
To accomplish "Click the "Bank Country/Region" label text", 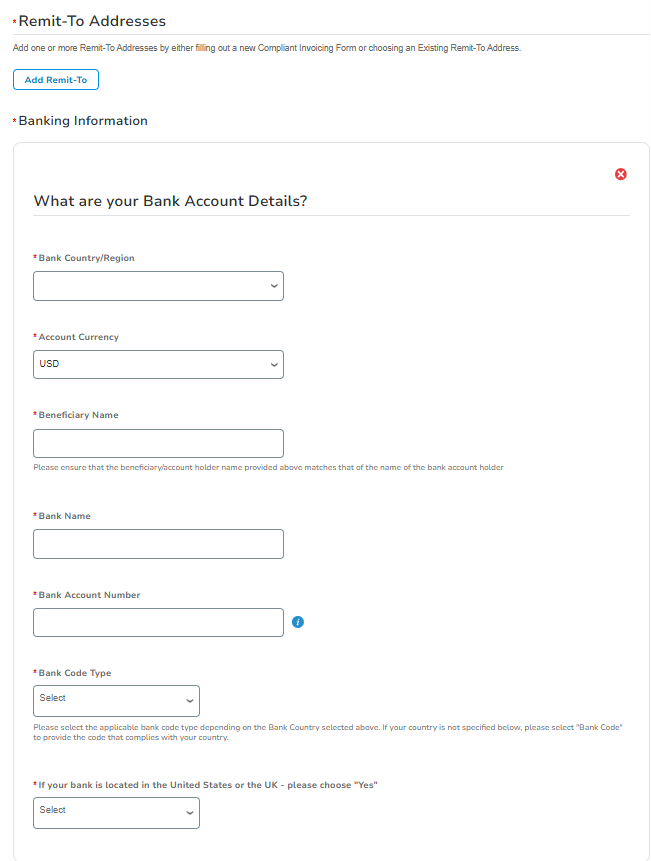I will click(86, 258).
